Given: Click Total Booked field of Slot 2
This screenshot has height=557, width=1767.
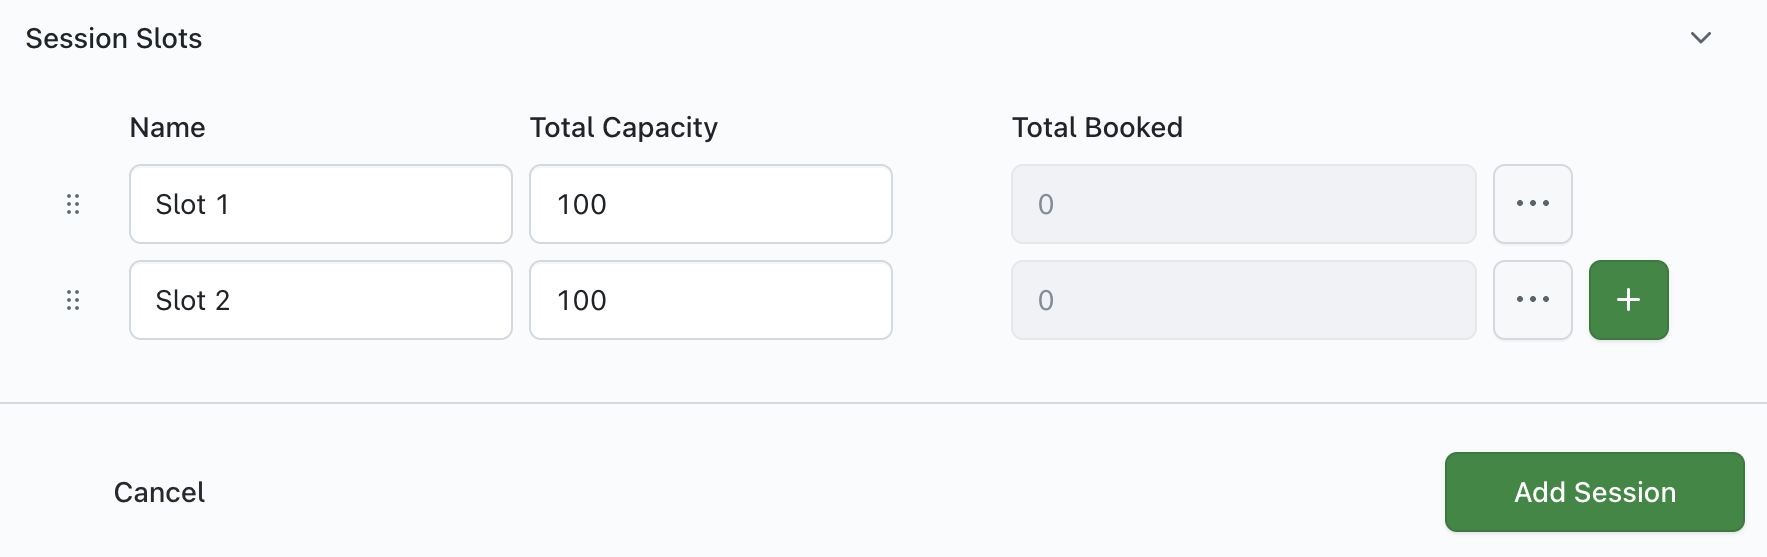Looking at the screenshot, I should pyautogui.click(x=1243, y=300).
